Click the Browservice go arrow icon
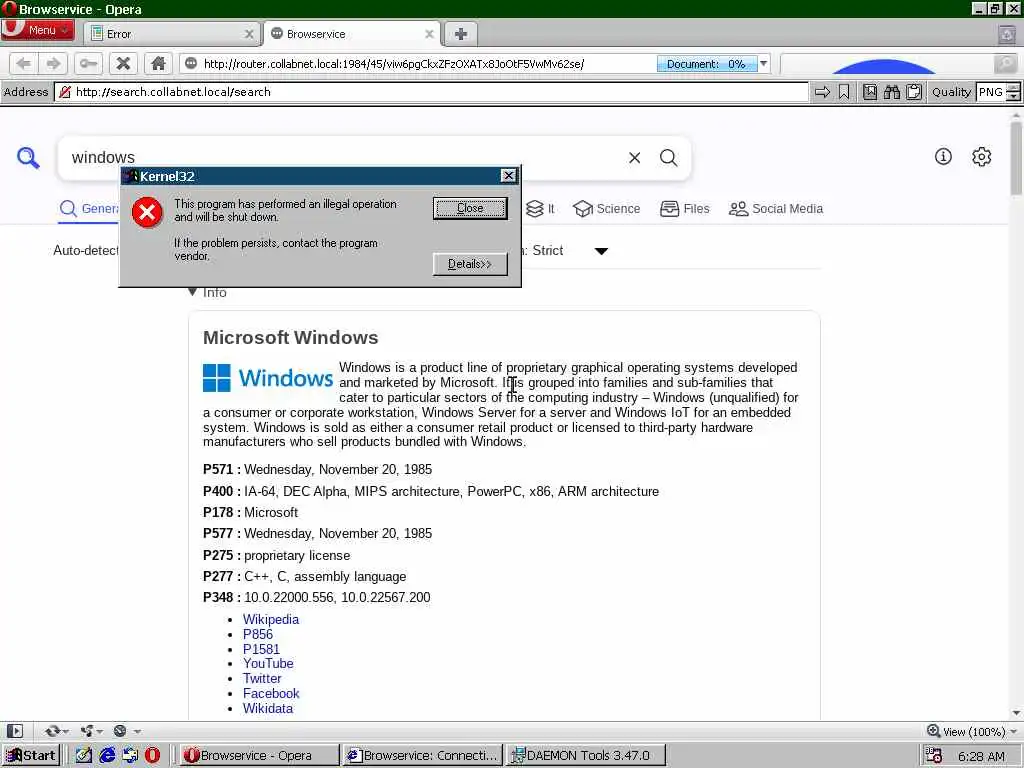1024x768 pixels. pos(822,92)
